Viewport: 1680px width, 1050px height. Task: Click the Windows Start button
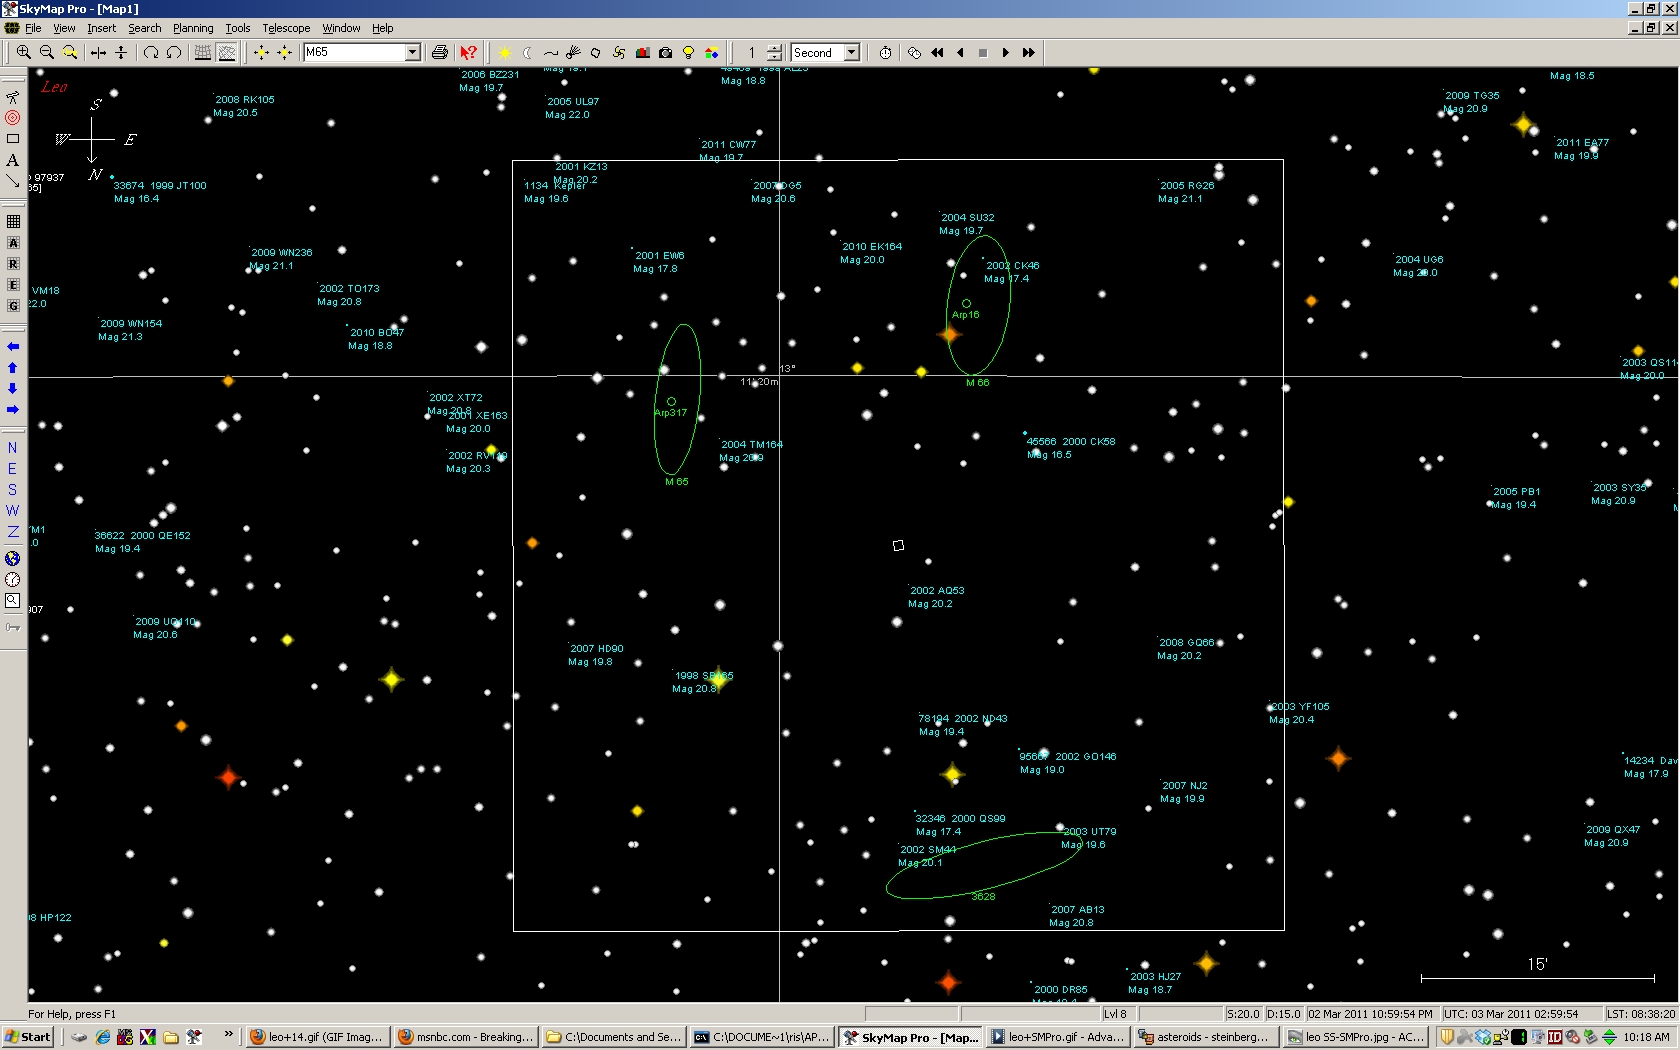(x=28, y=1037)
